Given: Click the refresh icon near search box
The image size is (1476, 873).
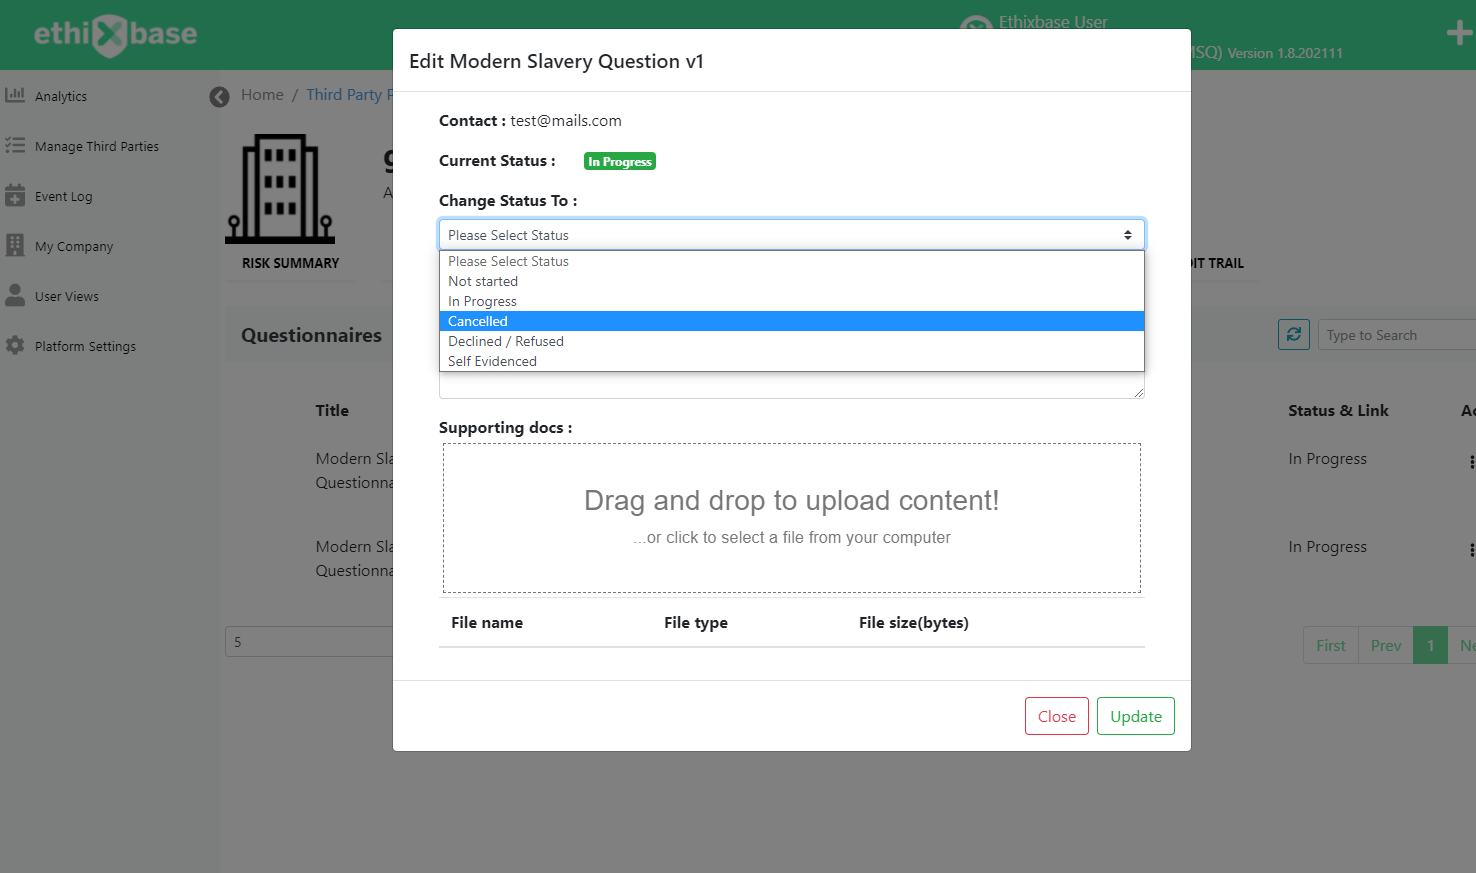Looking at the screenshot, I should click(1294, 335).
